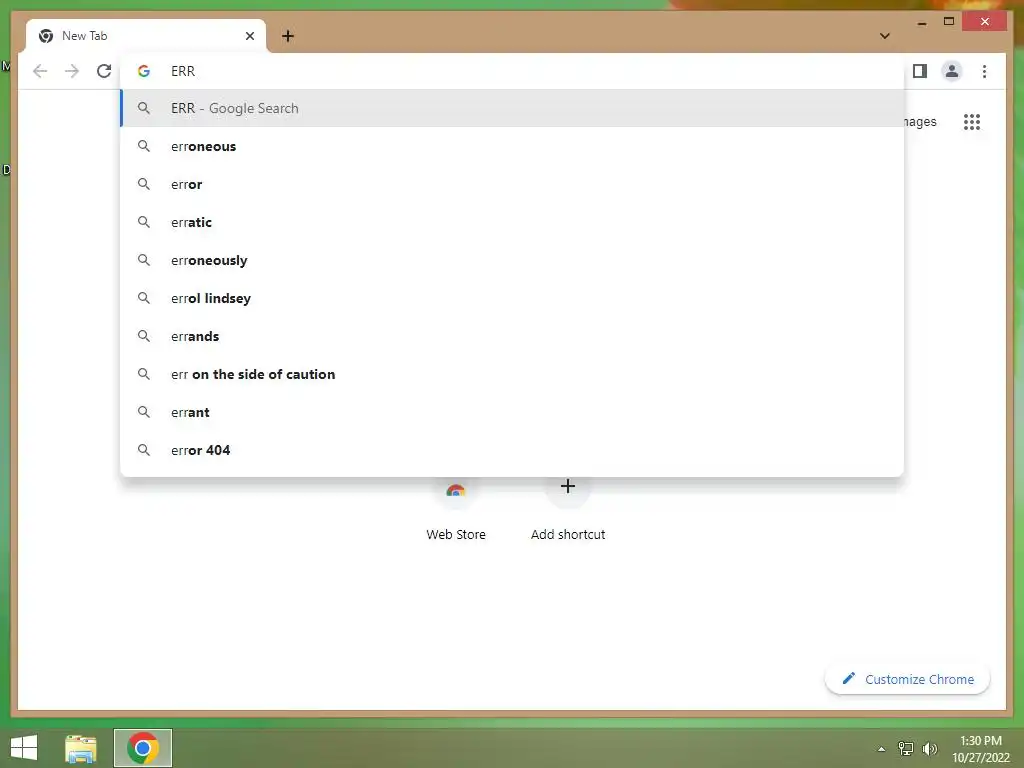Choose the 'errands' suggestion
This screenshot has height=768, width=1024.
pos(513,336)
